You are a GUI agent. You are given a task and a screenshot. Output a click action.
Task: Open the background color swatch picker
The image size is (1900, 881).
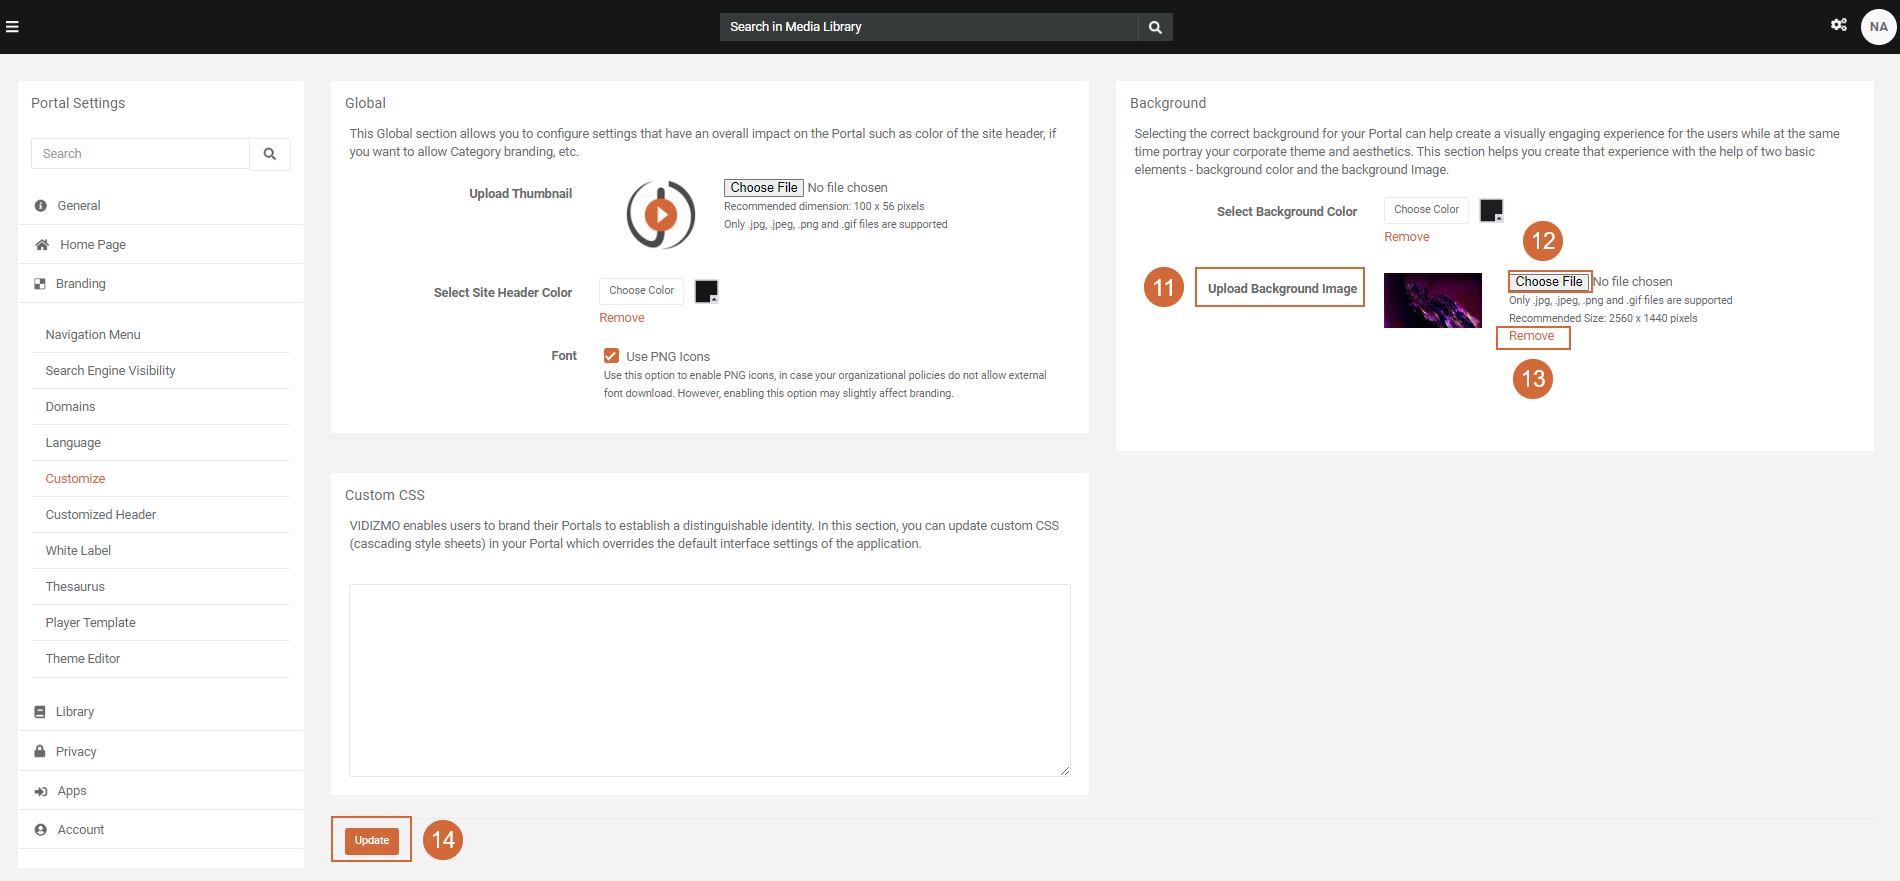coord(1491,210)
